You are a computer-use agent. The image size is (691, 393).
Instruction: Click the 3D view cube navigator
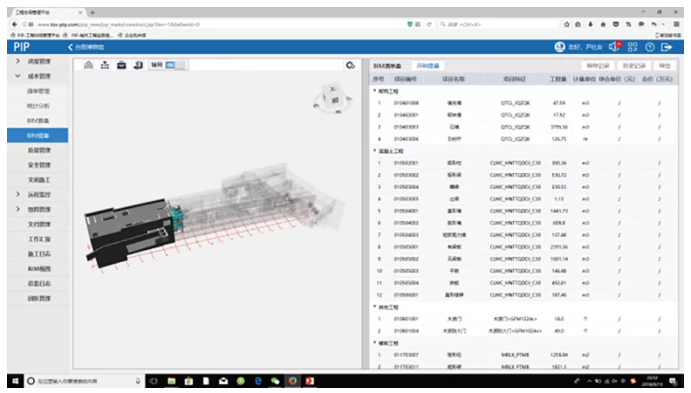click(333, 98)
